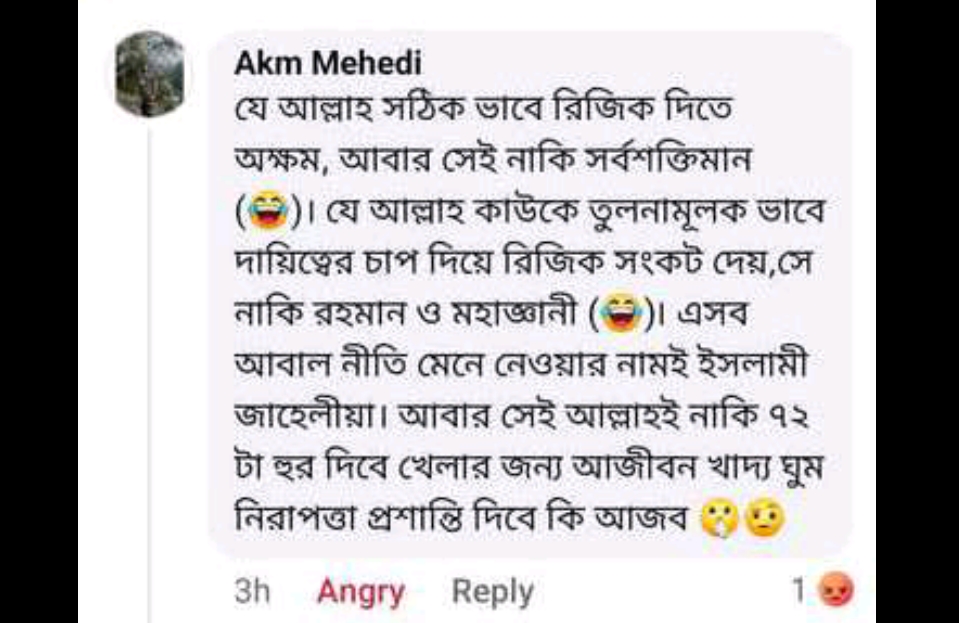Open the 3h comment timestamp
959x623 pixels.
click(x=253, y=592)
